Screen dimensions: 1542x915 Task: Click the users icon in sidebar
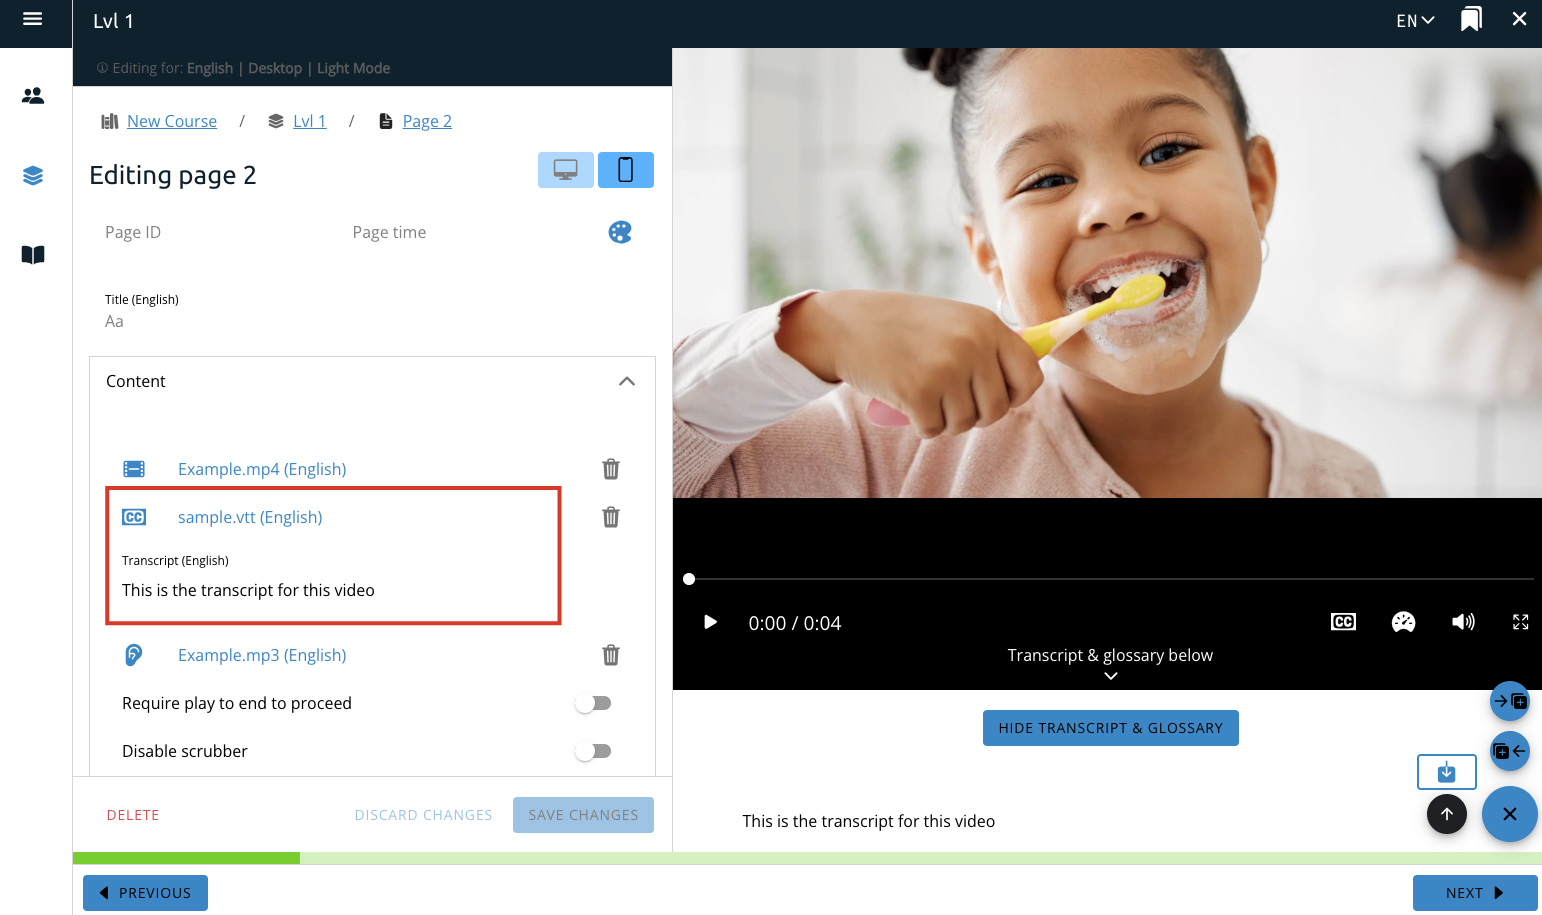click(33, 96)
